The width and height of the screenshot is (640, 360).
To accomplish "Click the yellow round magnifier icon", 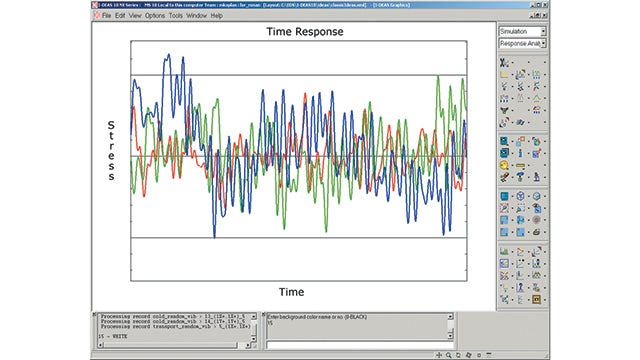I will tap(504, 165).
